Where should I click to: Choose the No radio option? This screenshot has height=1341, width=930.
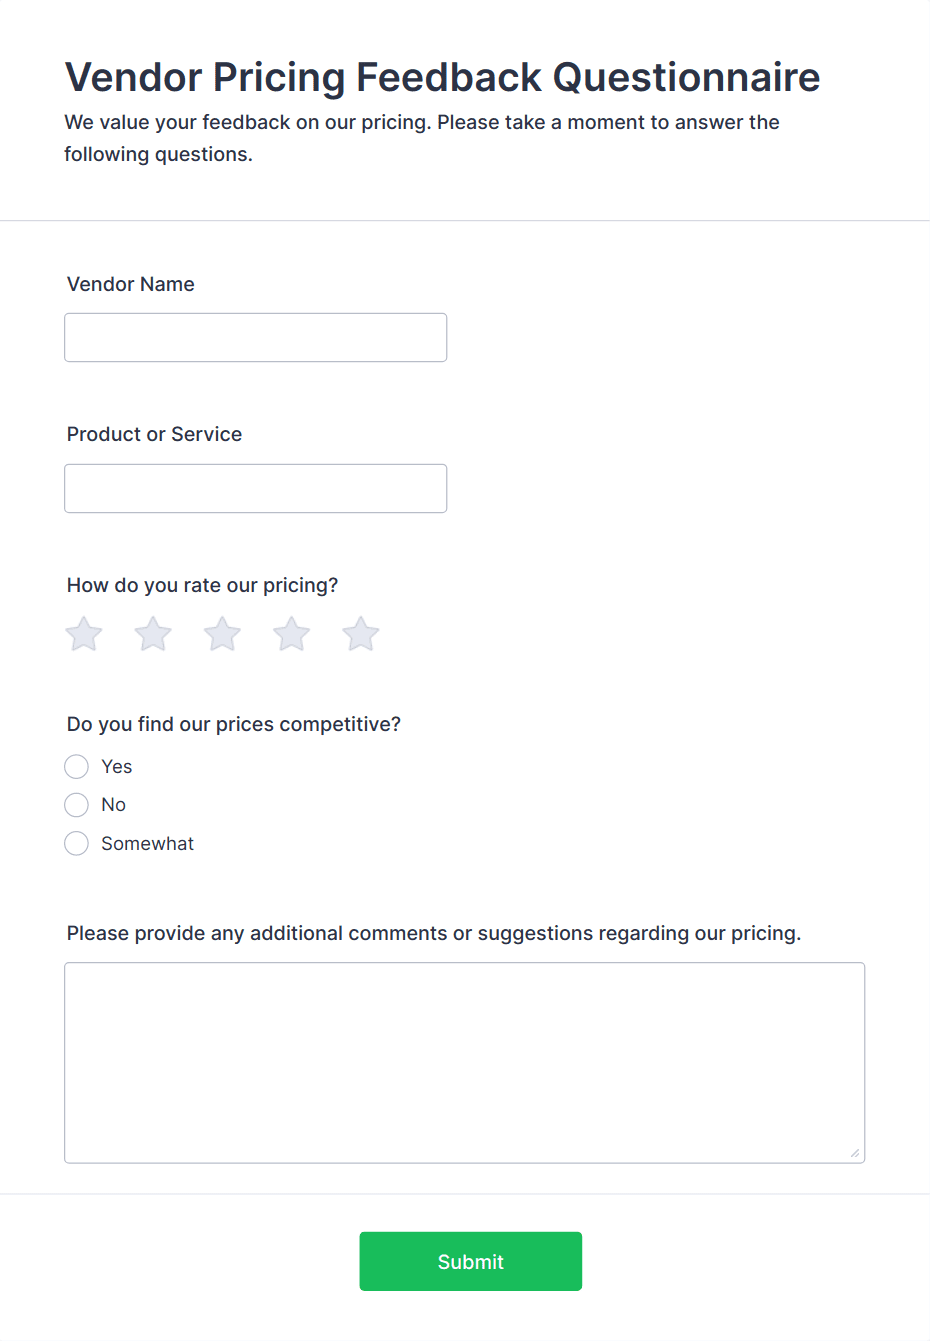tap(77, 805)
